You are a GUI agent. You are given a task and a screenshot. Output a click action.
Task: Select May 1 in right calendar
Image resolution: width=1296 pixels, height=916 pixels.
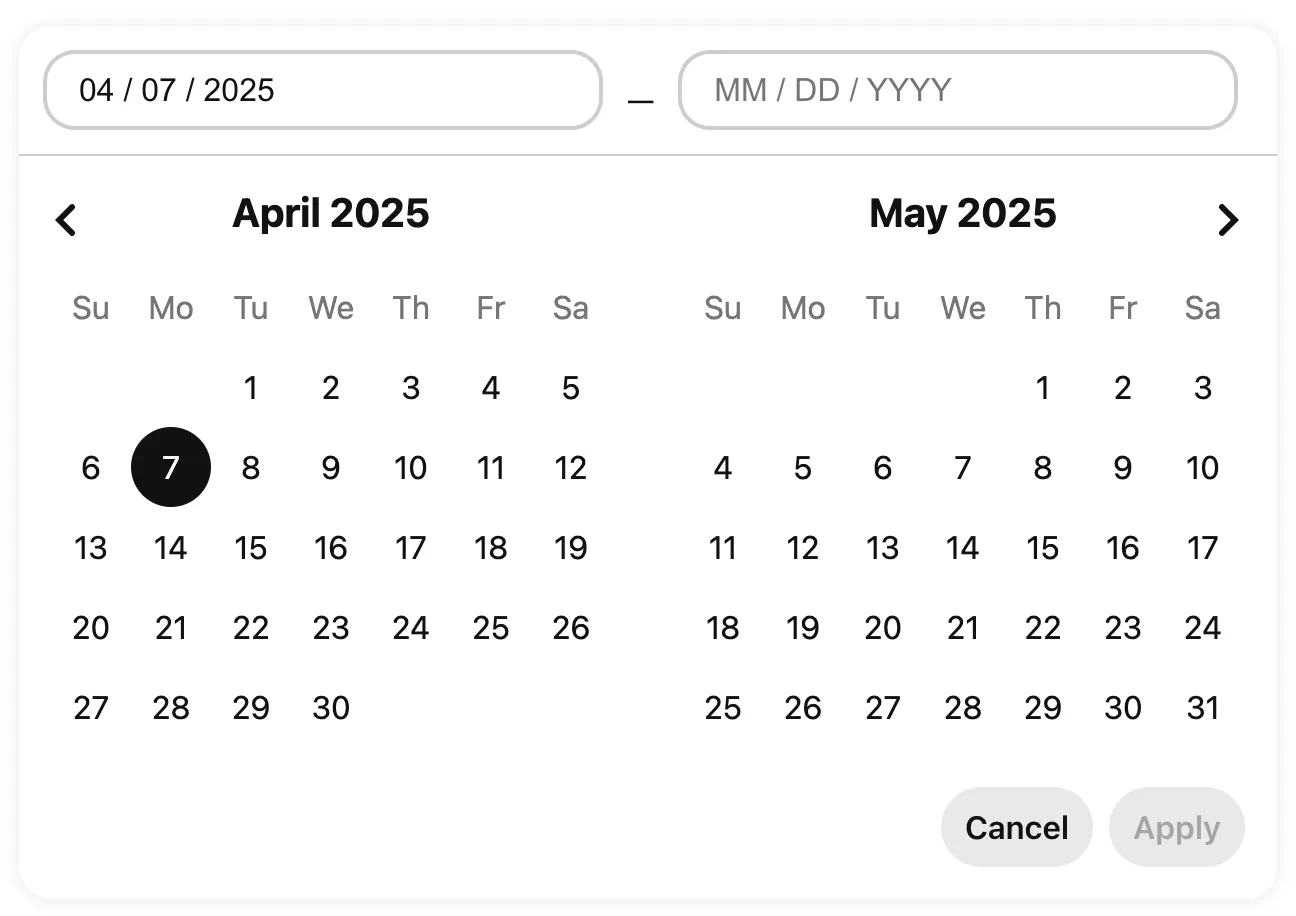(x=1043, y=388)
